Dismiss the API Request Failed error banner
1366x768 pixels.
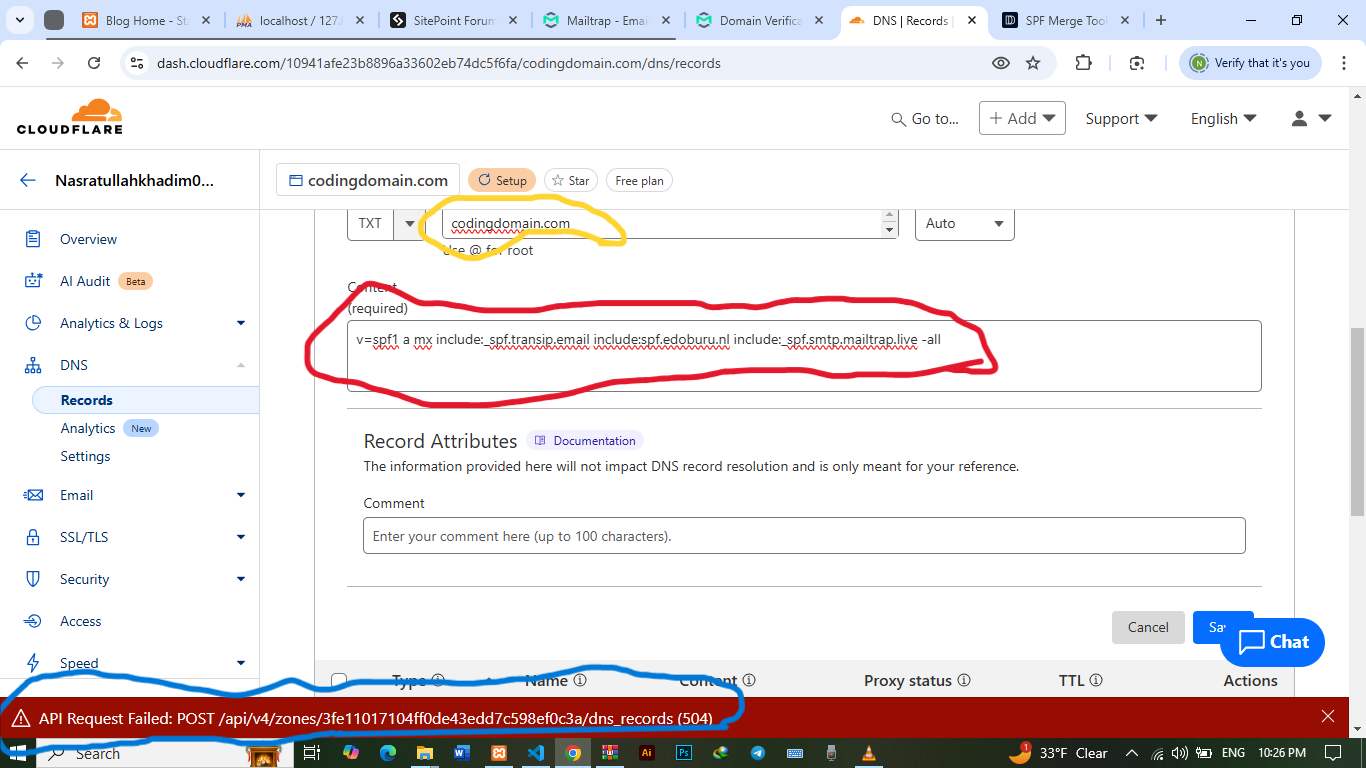tap(1328, 716)
